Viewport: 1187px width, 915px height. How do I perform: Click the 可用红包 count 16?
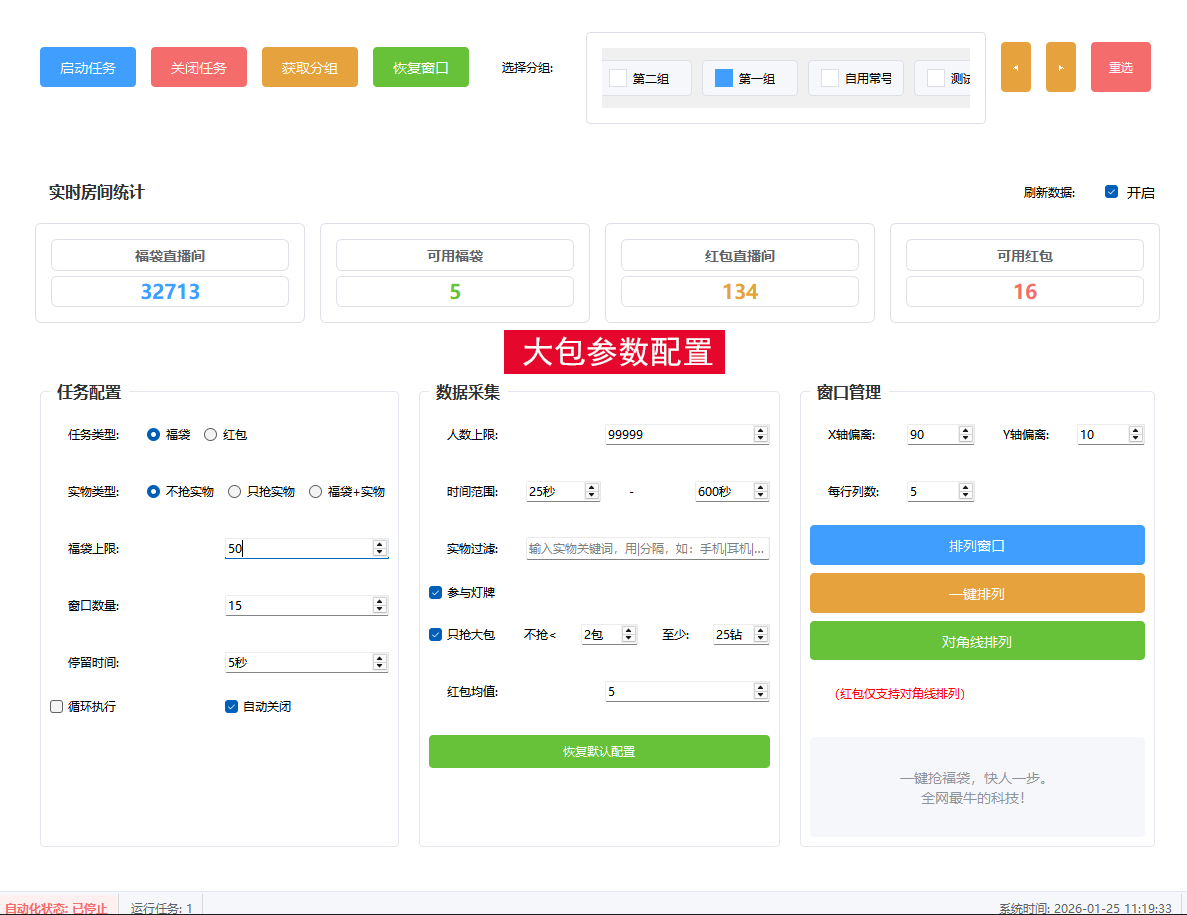coord(1025,291)
